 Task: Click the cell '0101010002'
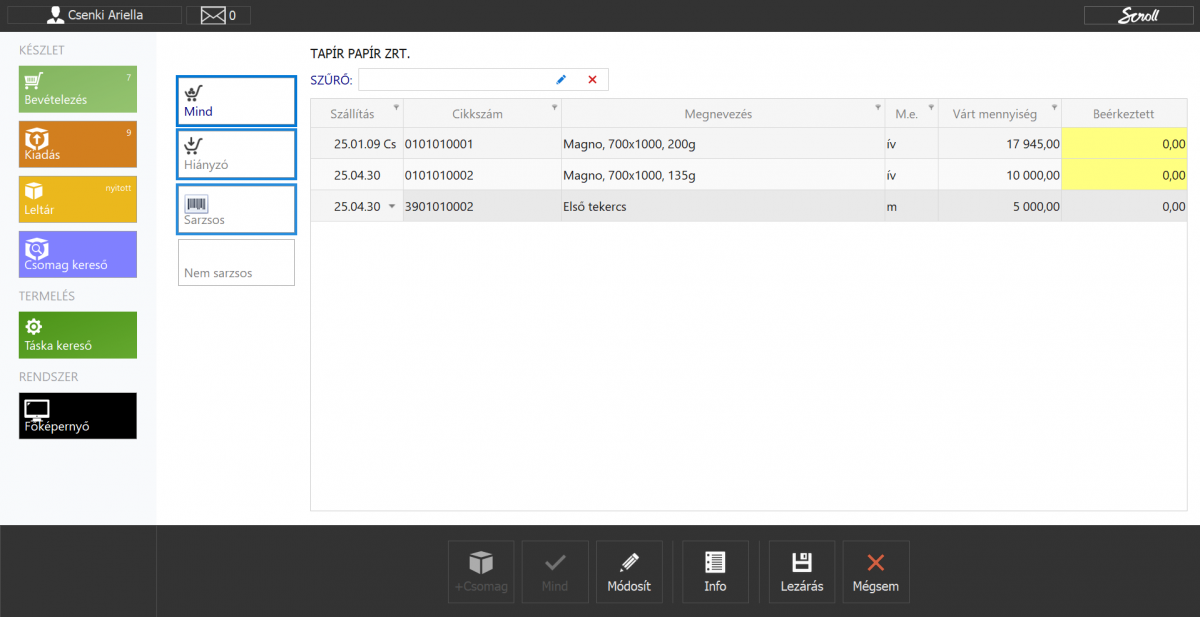[482, 175]
